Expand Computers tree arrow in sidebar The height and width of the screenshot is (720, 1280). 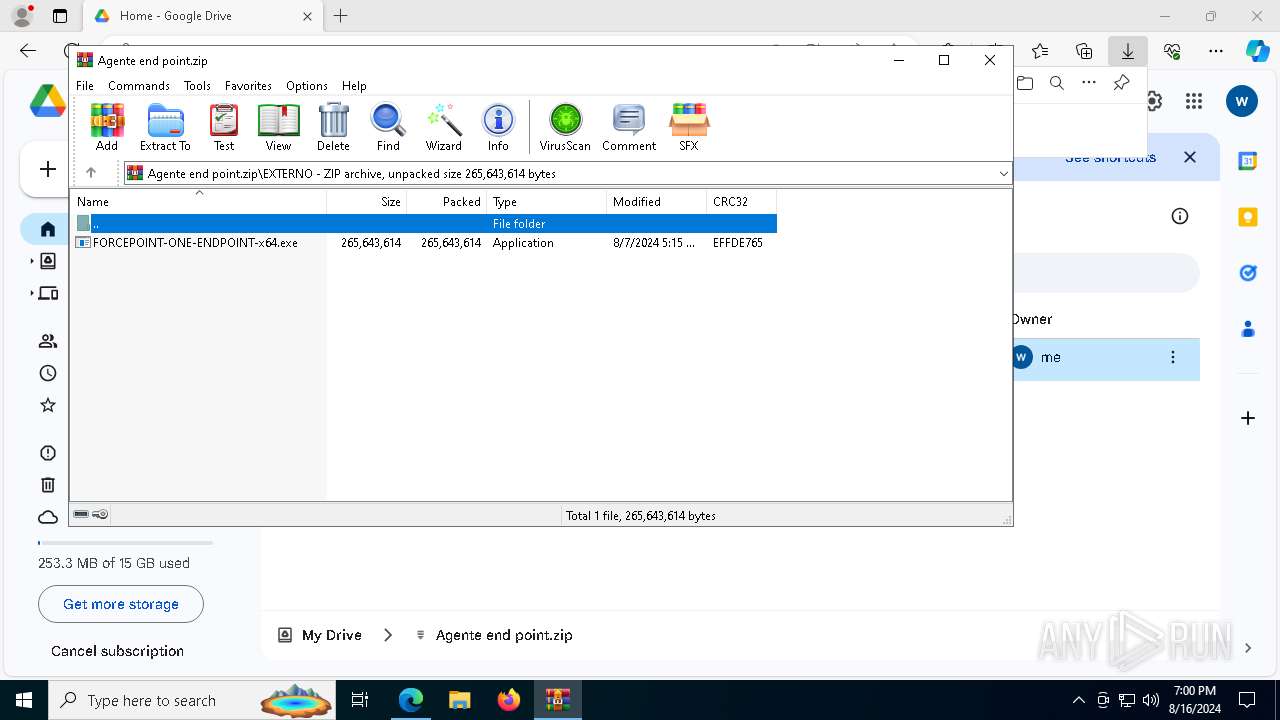31,294
